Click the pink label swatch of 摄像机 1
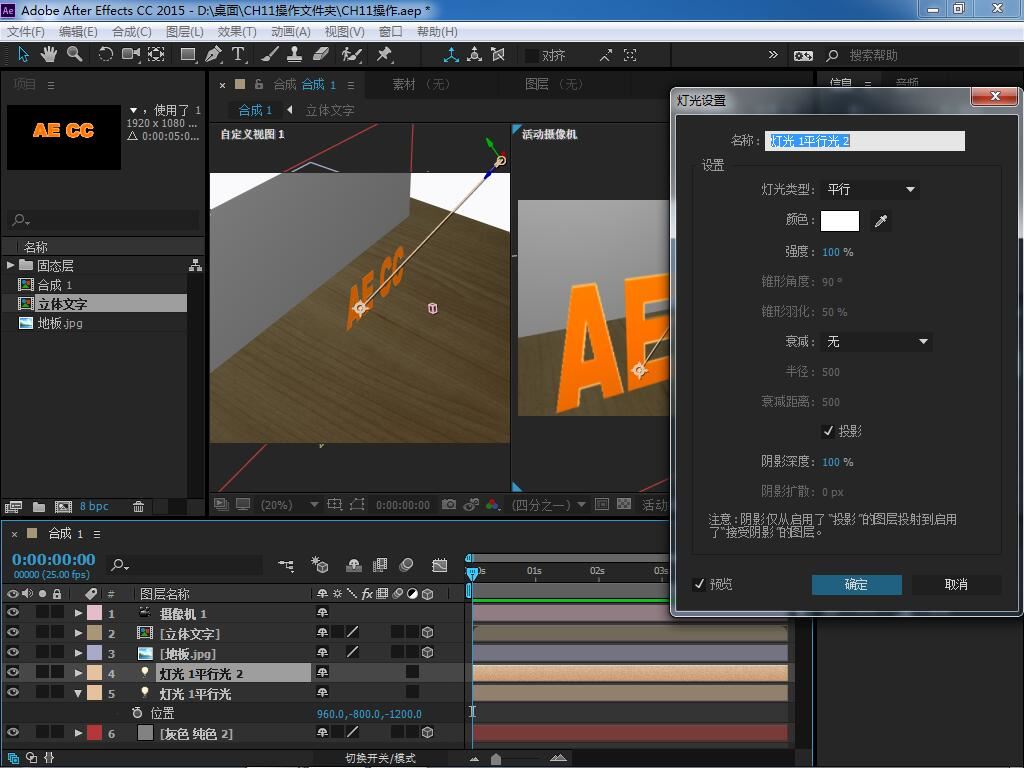The width and height of the screenshot is (1024, 768). pyautogui.click(x=95, y=613)
